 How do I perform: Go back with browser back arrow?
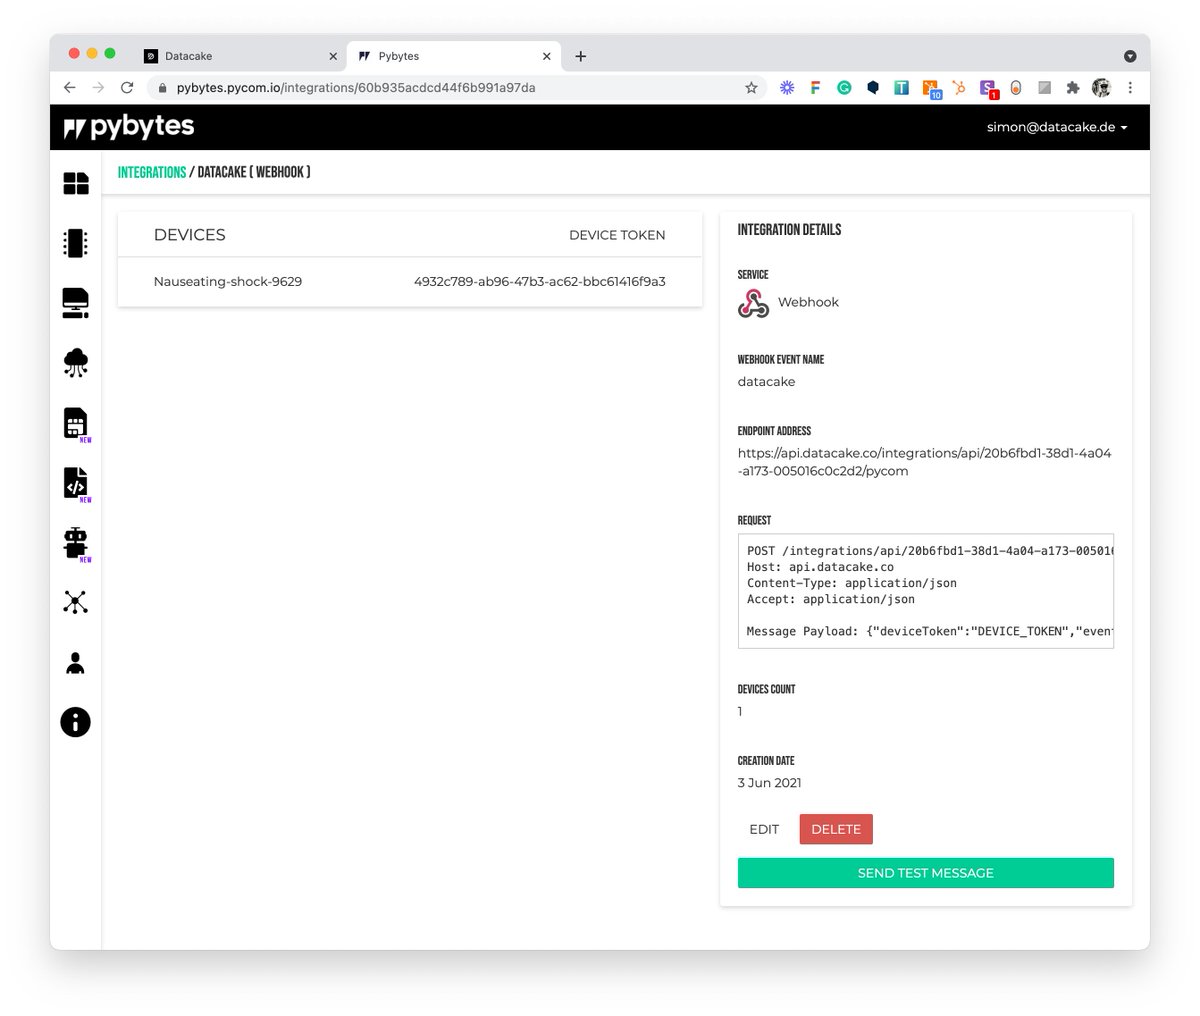[x=69, y=88]
